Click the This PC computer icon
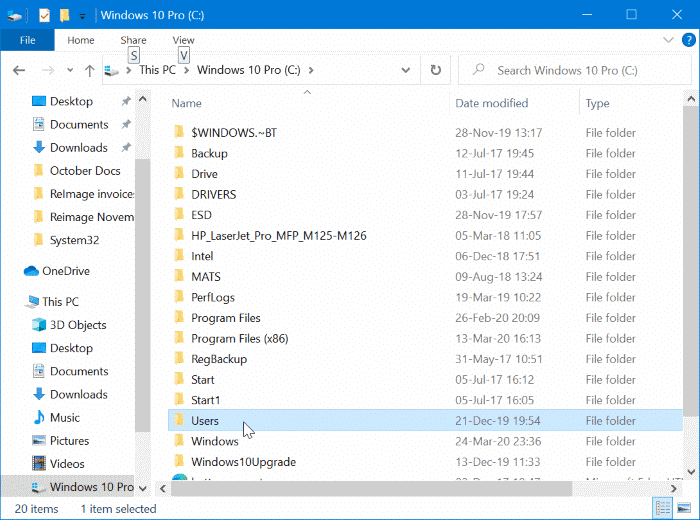The height and width of the screenshot is (520, 700). point(32,302)
